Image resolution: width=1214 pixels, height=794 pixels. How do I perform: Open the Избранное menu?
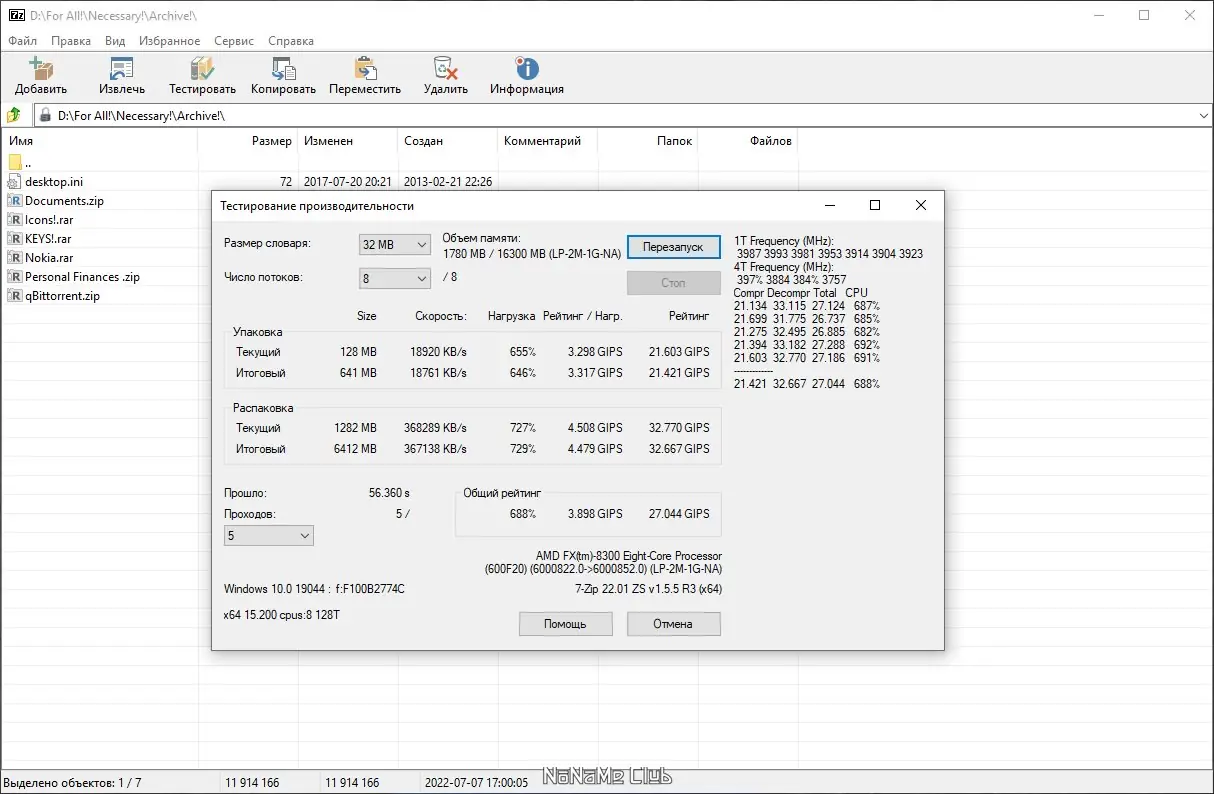click(170, 41)
